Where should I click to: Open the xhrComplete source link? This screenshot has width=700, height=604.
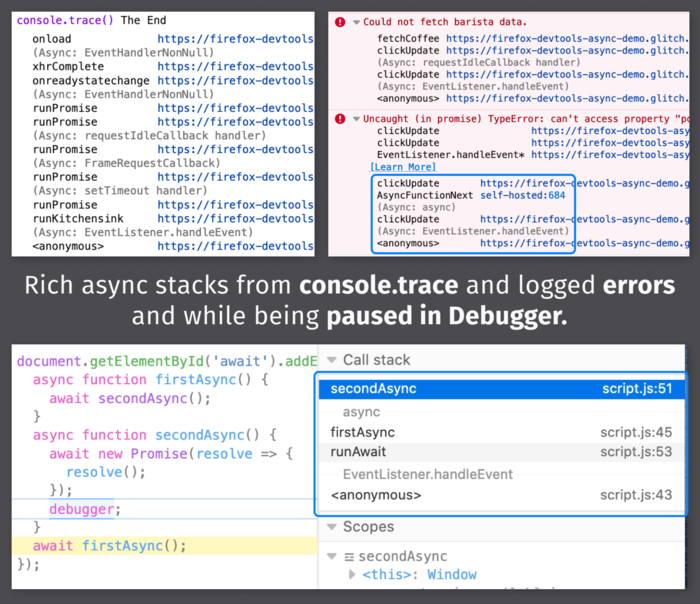(x=234, y=67)
